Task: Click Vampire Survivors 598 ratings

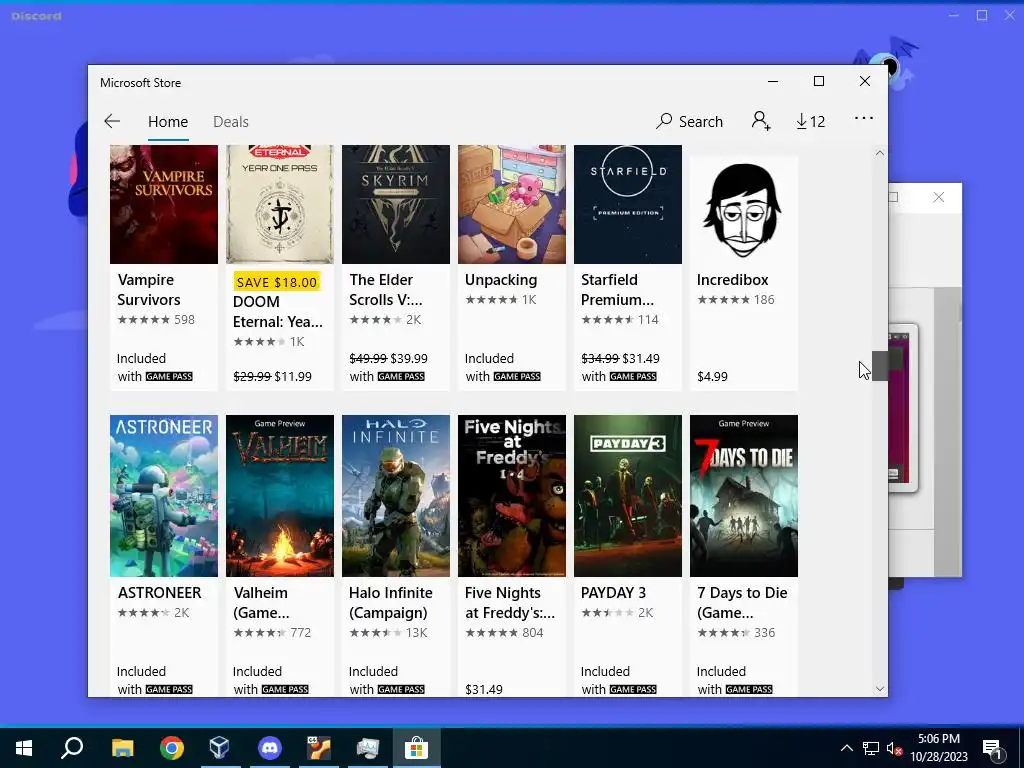Action: click(x=156, y=319)
